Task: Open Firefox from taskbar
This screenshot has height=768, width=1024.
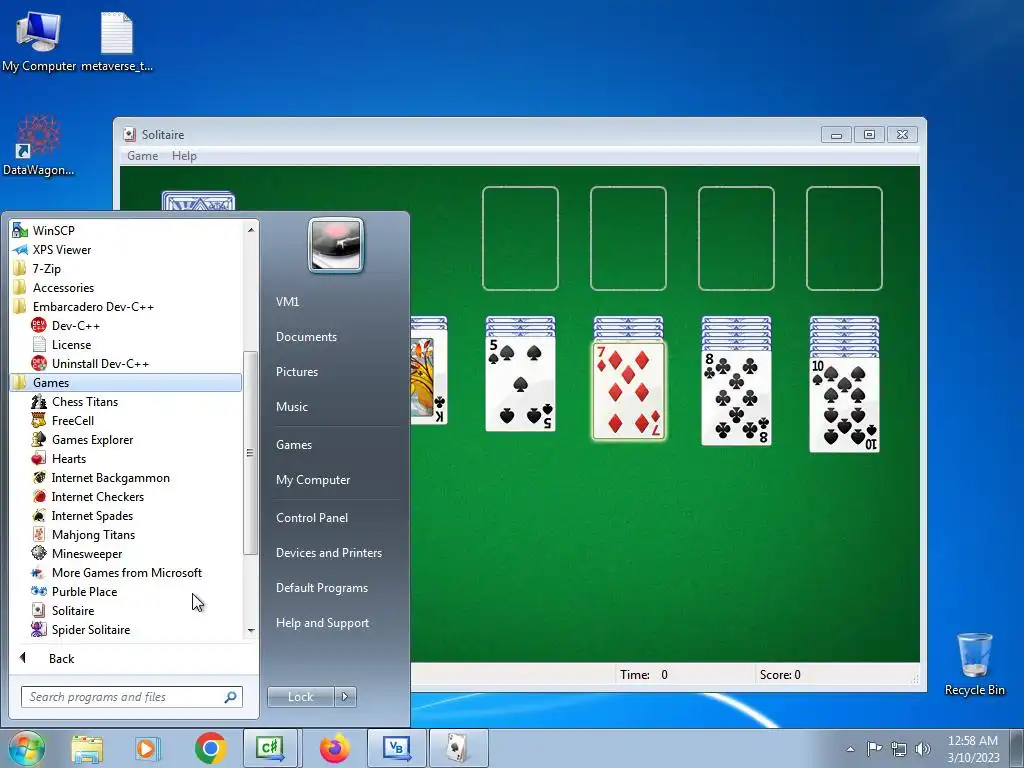Action: click(334, 748)
